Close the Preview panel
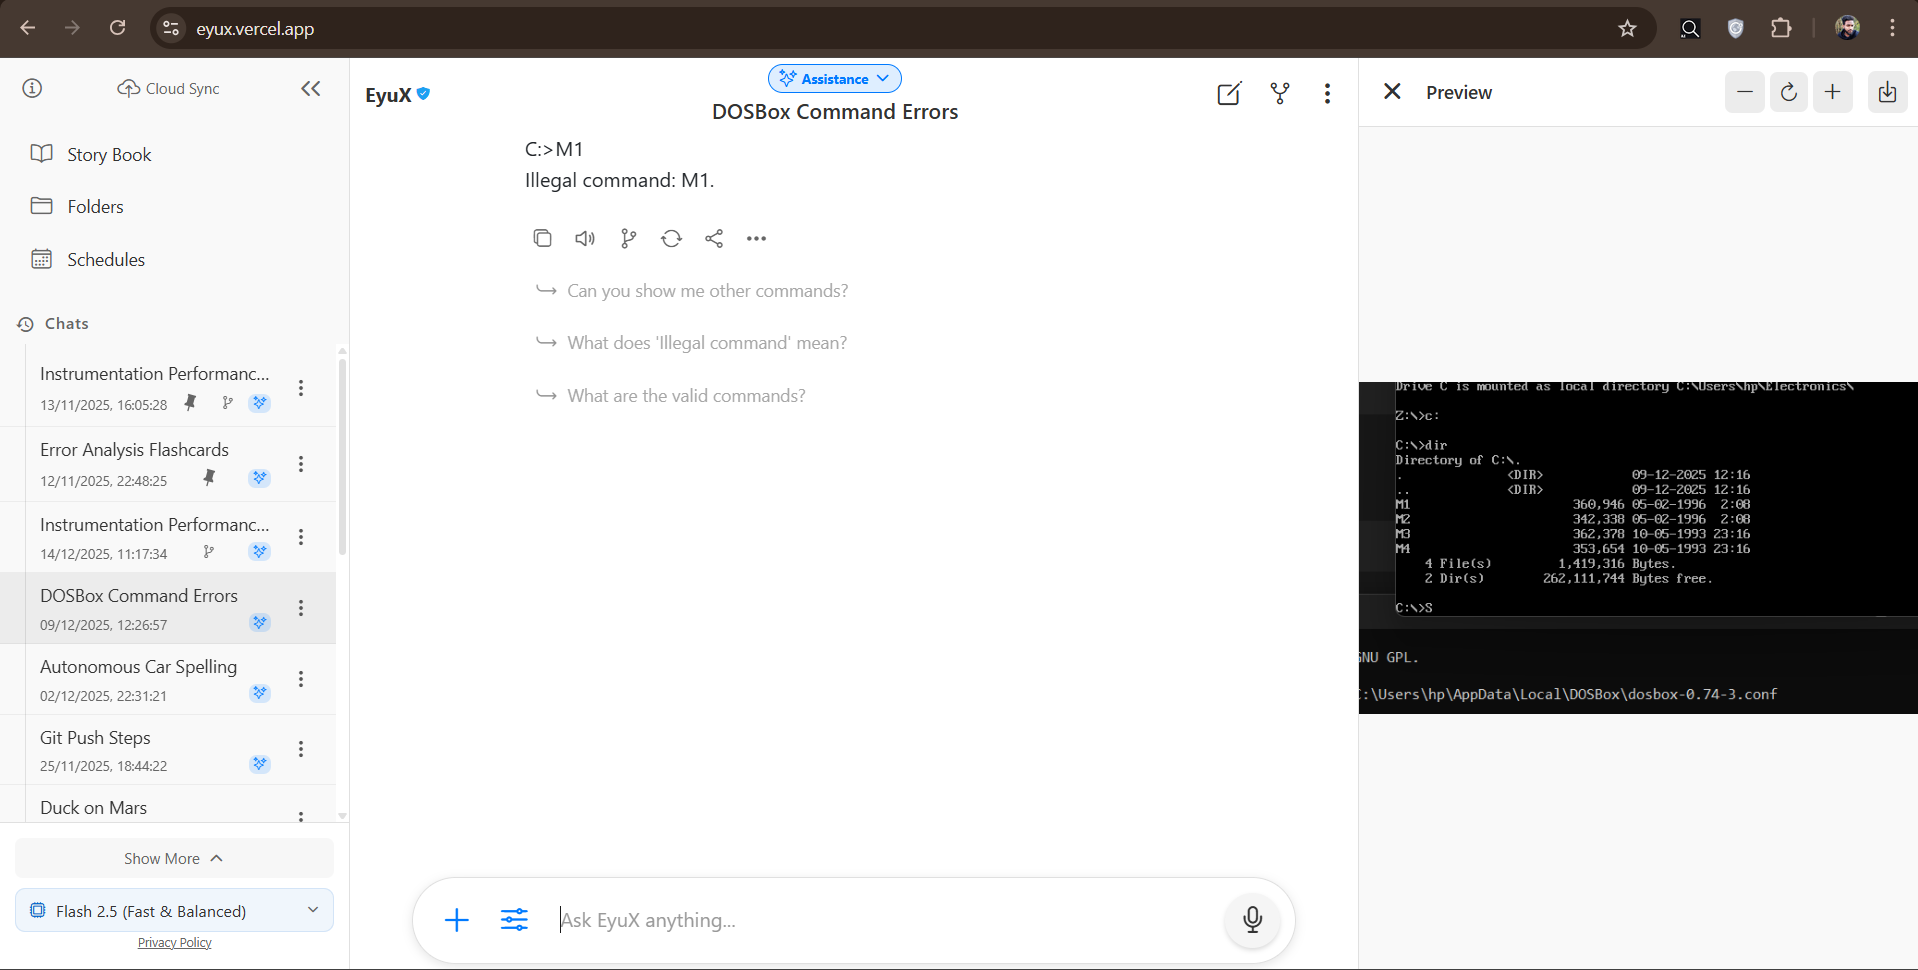The width and height of the screenshot is (1918, 970). click(1392, 92)
